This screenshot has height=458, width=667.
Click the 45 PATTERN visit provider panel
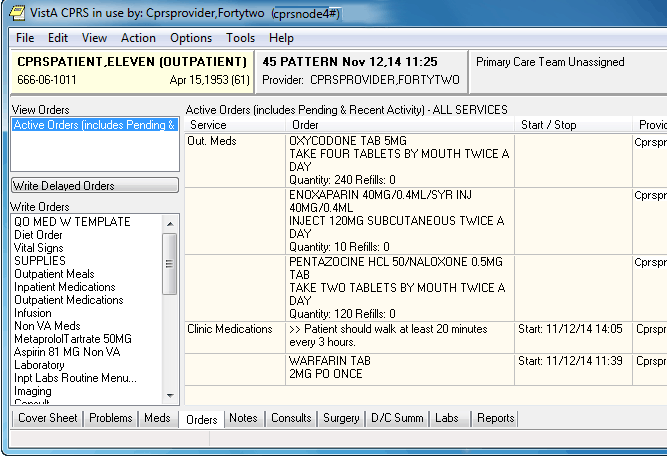361,71
